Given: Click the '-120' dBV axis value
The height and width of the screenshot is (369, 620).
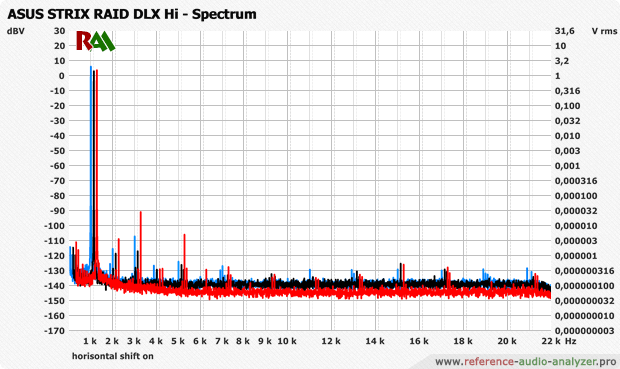Looking at the screenshot, I should click(x=55, y=256).
